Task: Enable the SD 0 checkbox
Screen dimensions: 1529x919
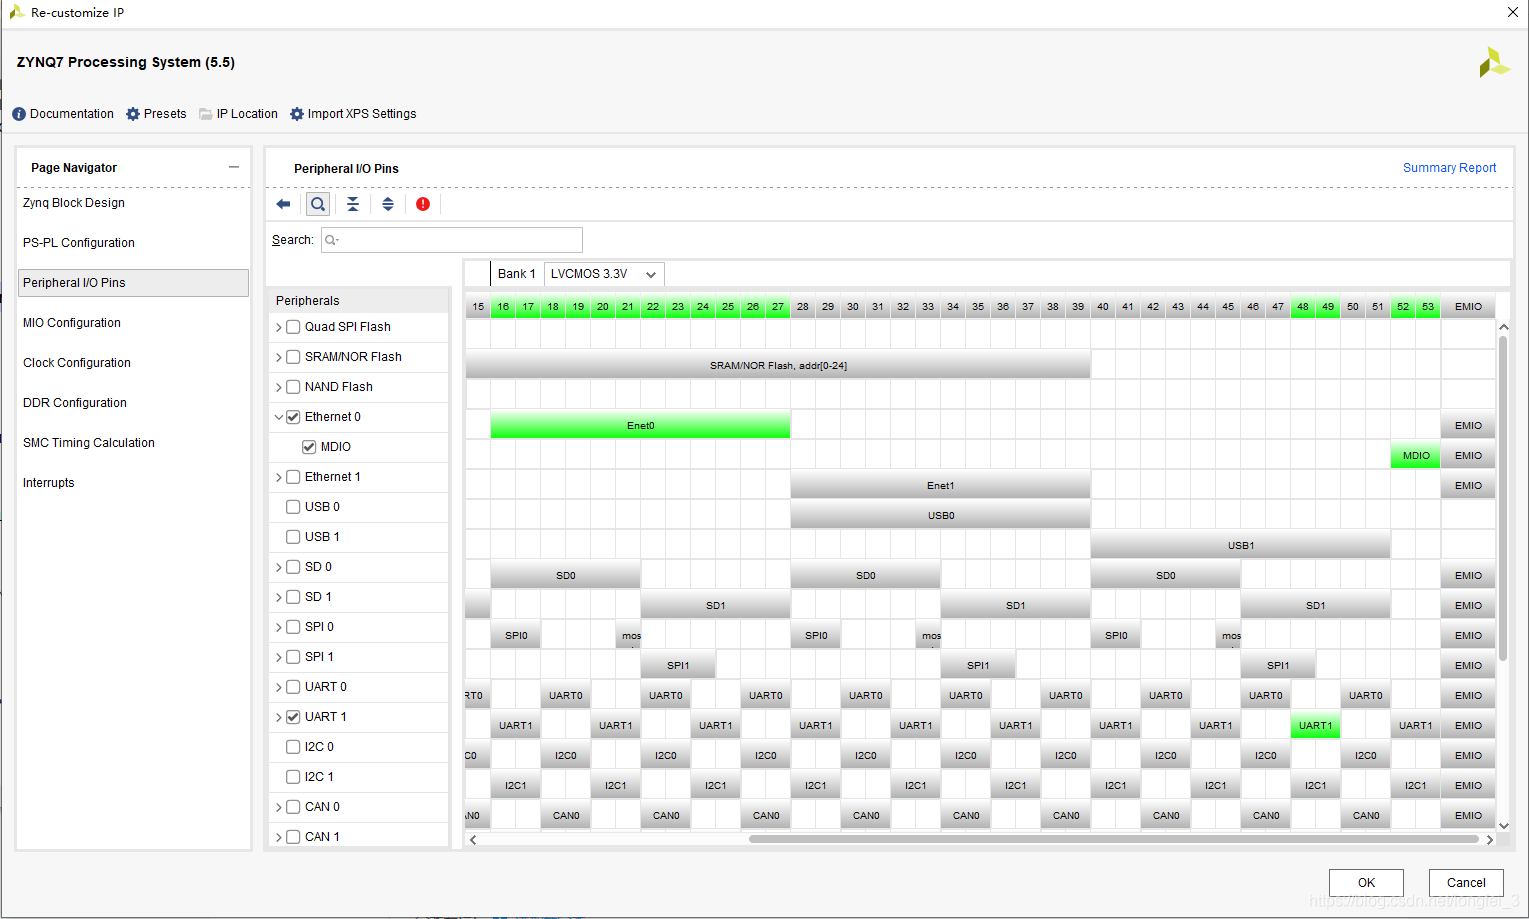Action: pyautogui.click(x=293, y=567)
